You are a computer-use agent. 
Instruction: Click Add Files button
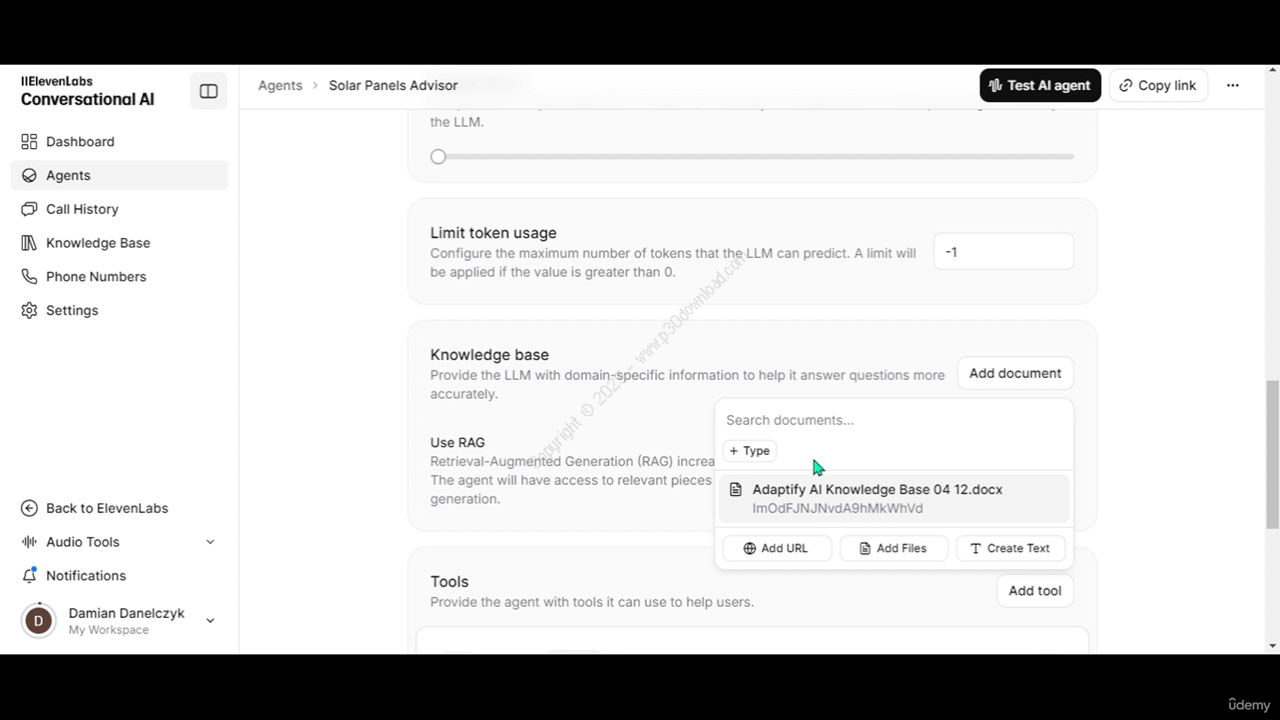[x=893, y=548]
